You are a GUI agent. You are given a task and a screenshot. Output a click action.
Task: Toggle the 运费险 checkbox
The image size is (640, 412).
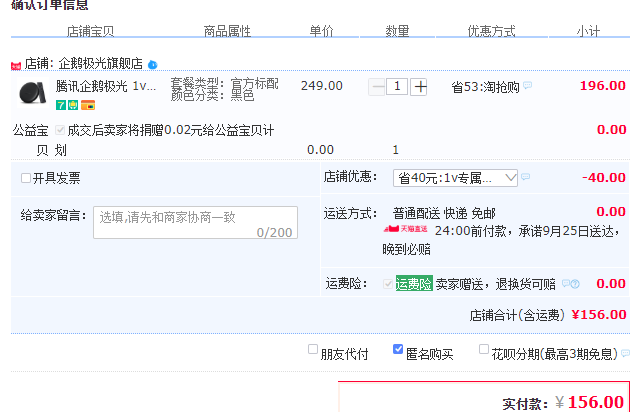388,283
